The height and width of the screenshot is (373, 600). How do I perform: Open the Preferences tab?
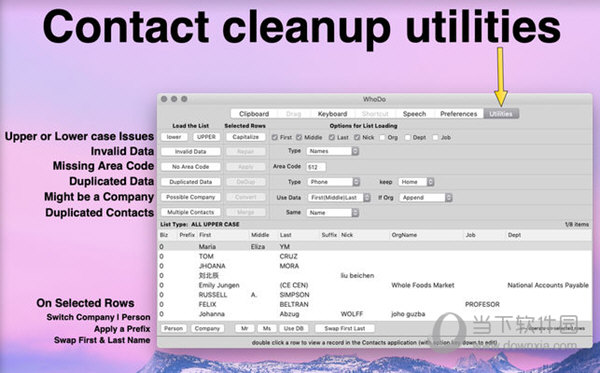pos(458,114)
